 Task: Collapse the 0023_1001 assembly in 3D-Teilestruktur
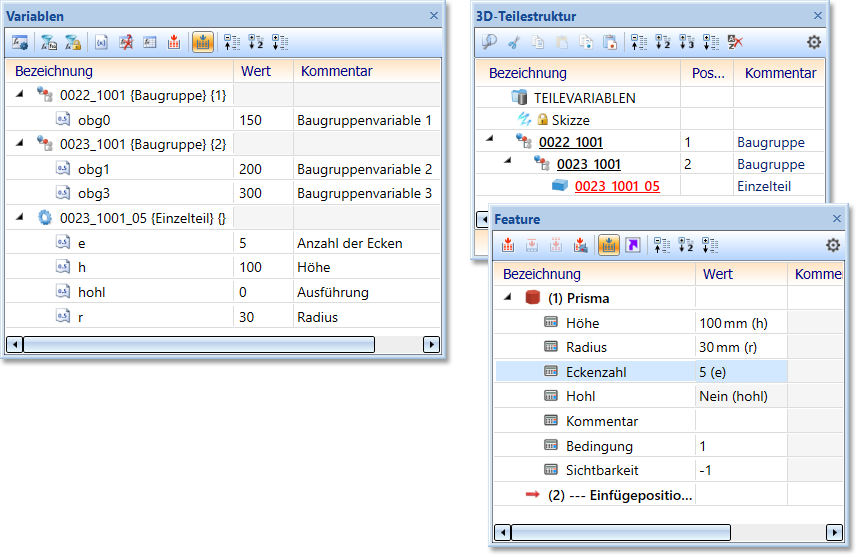point(508,161)
